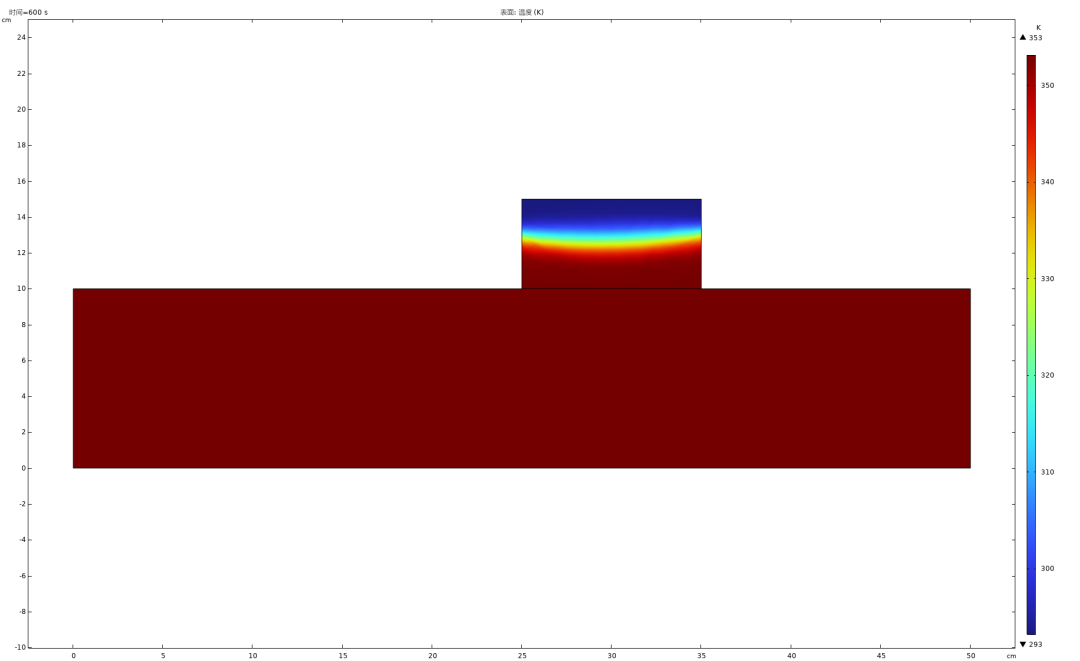
Task: Click the y-axis tick label -2
Action: tap(22, 504)
